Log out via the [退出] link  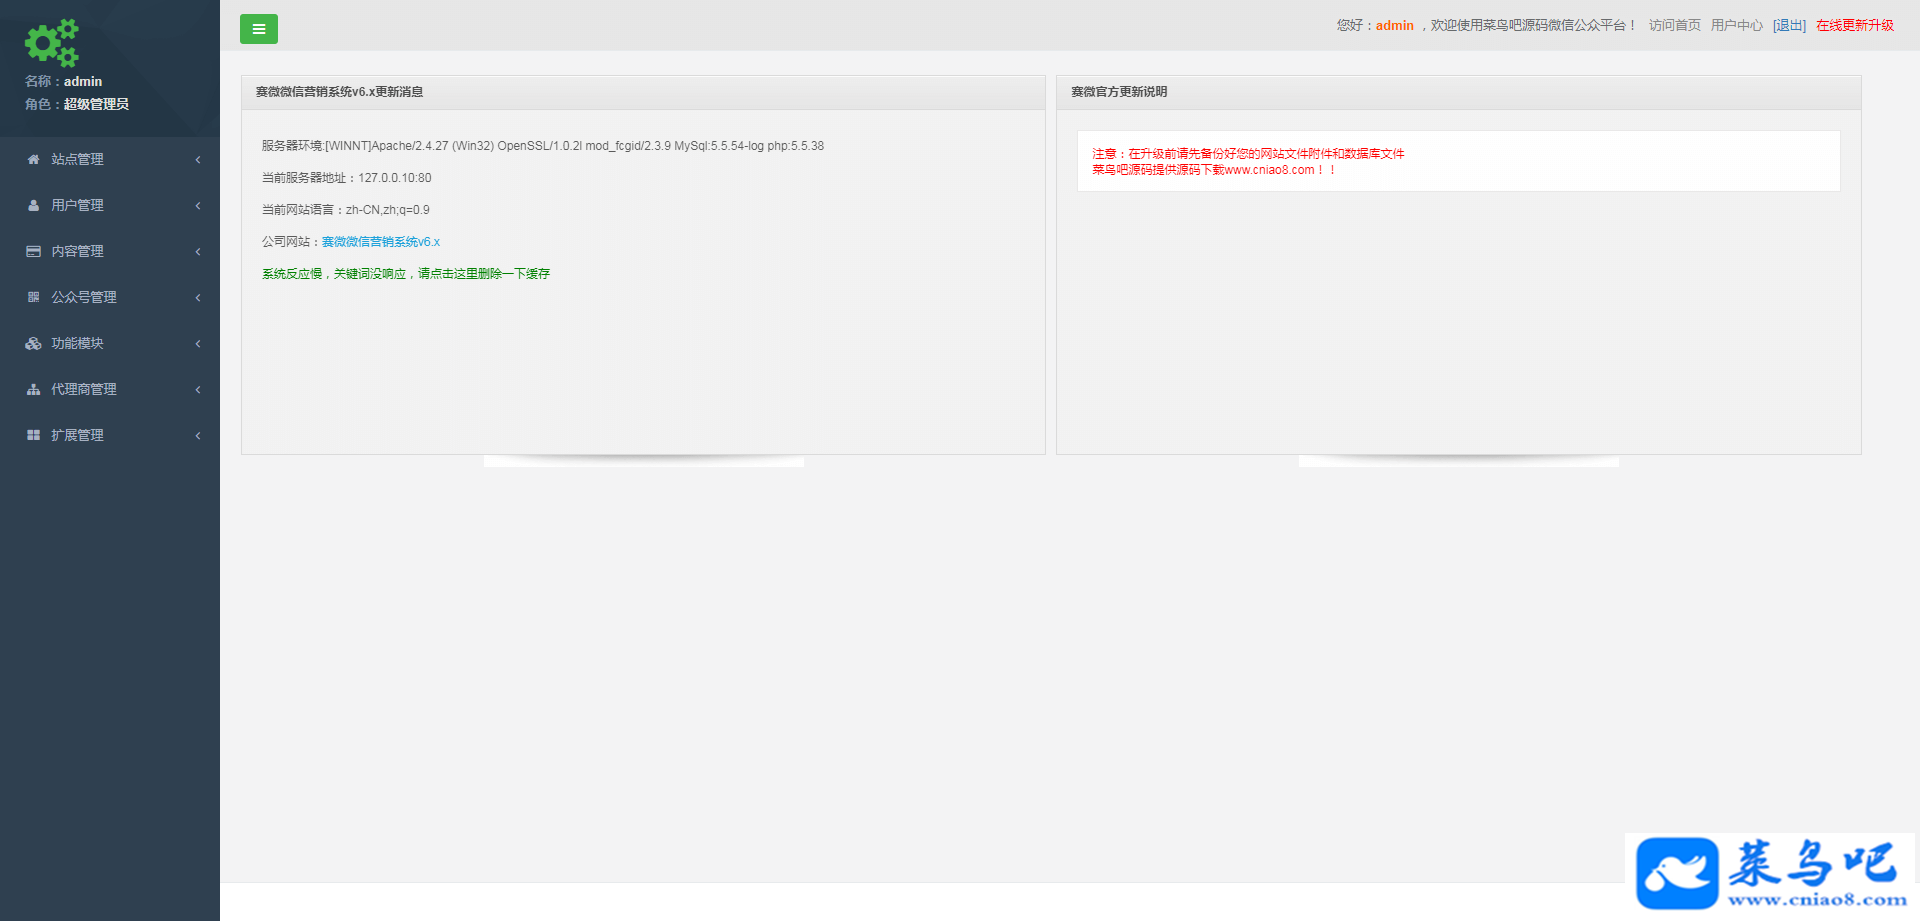point(1789,25)
